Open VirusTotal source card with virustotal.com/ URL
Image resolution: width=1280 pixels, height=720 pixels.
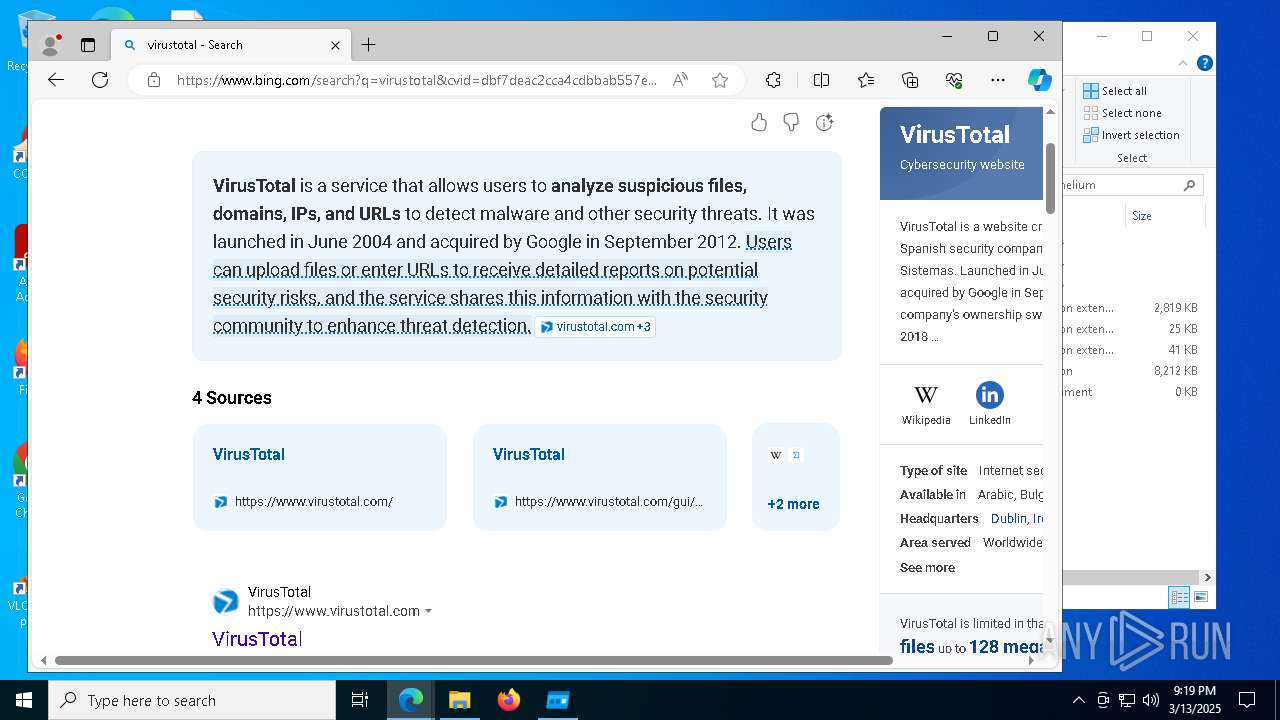coord(320,477)
